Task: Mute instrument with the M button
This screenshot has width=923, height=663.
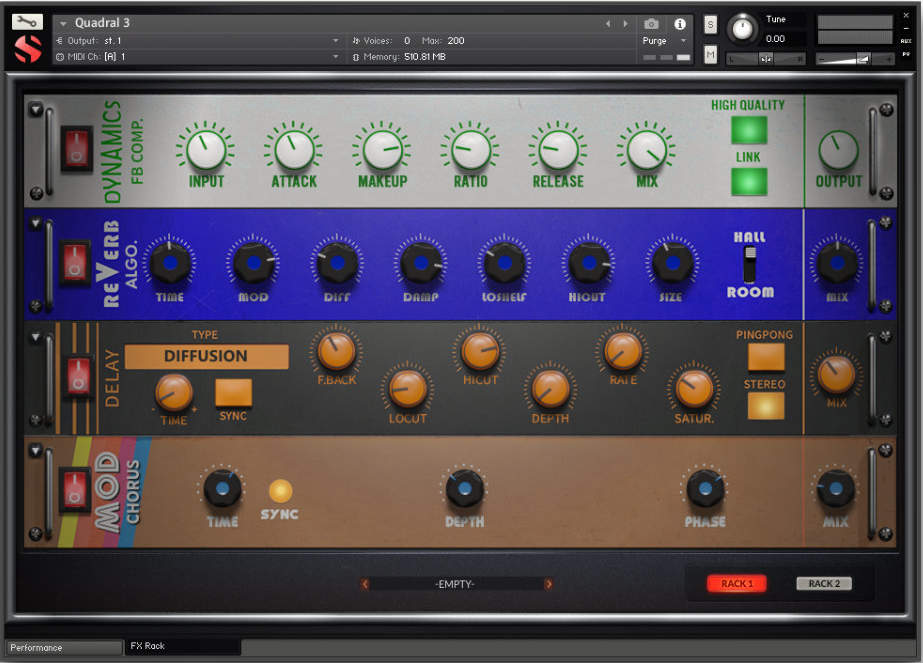Action: pyautogui.click(x=710, y=55)
